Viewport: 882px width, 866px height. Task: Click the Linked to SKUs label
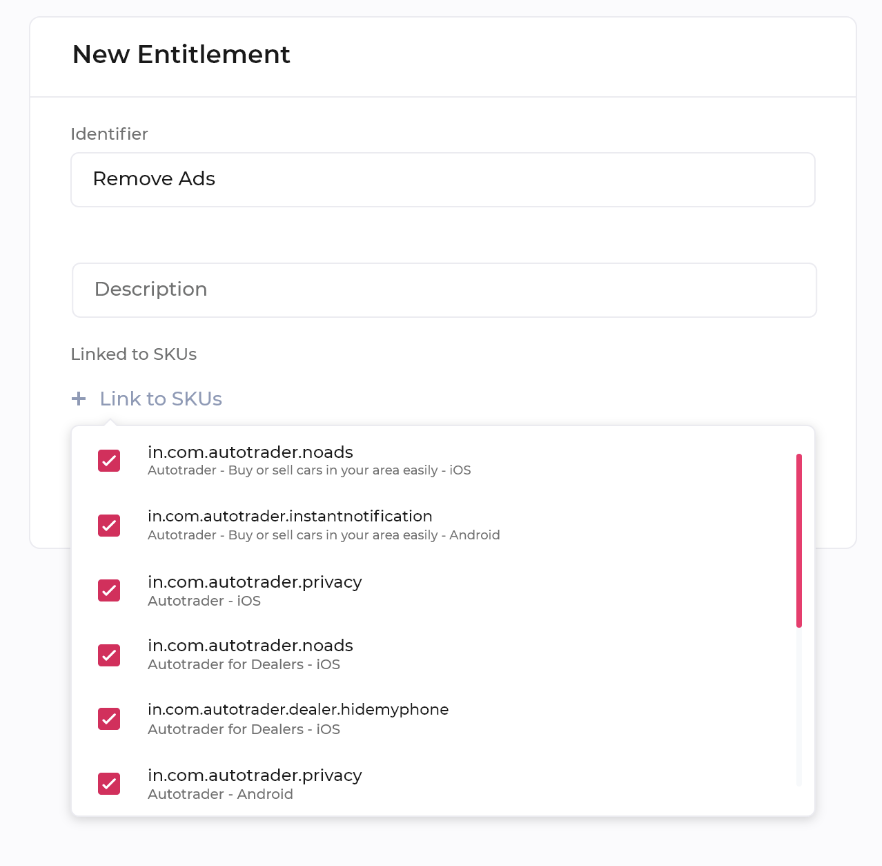tap(133, 354)
